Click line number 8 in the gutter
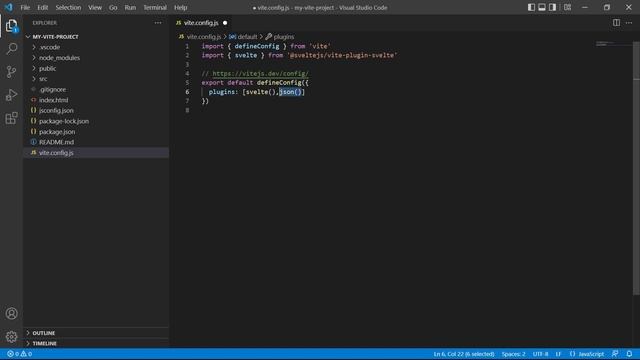Image resolution: width=640 pixels, height=360 pixels. point(187,110)
